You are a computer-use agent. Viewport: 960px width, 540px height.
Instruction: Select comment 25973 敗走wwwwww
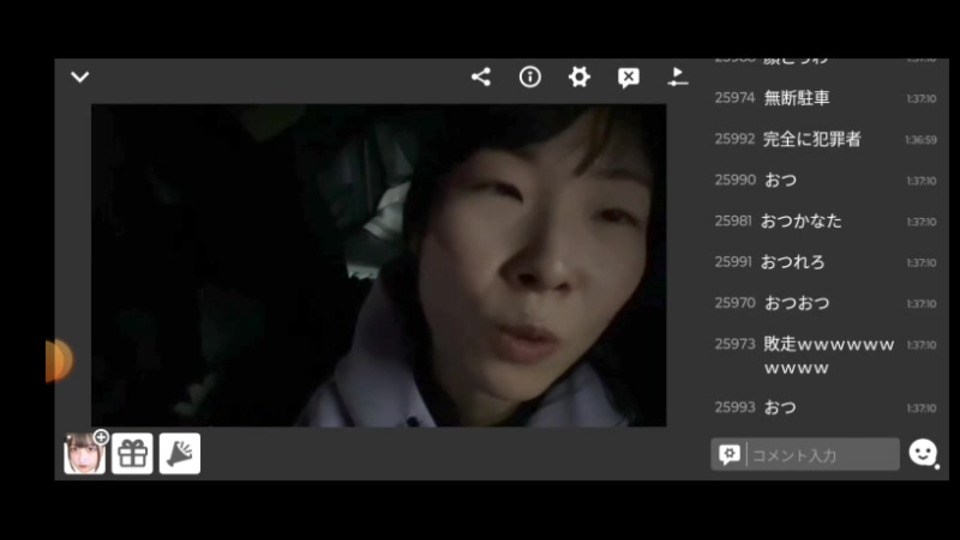click(x=825, y=356)
